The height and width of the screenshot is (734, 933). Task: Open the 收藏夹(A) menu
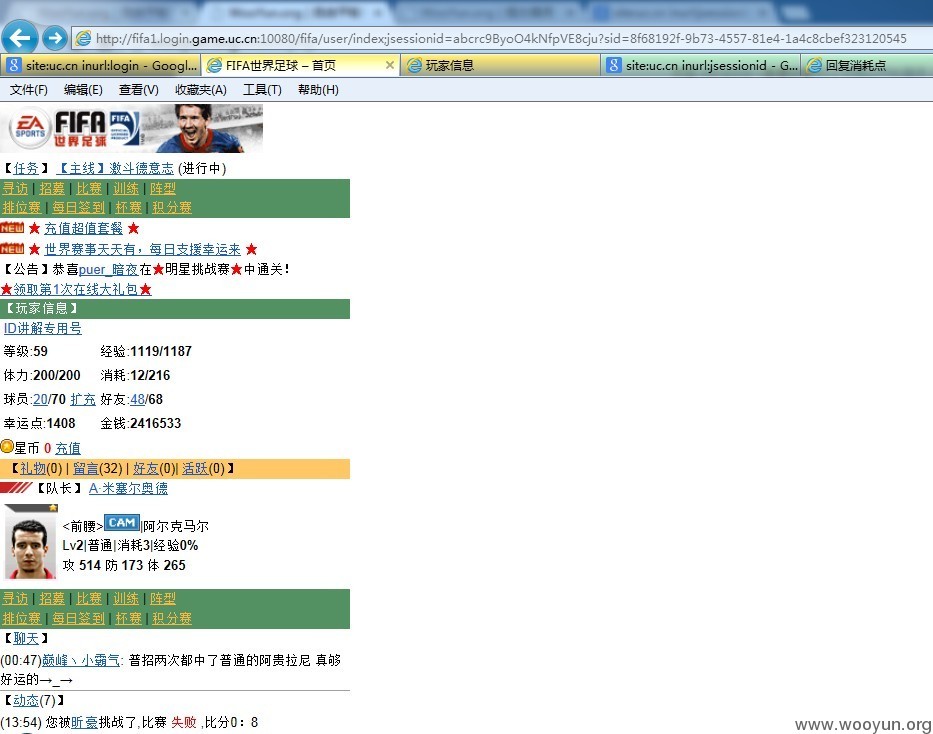point(201,90)
